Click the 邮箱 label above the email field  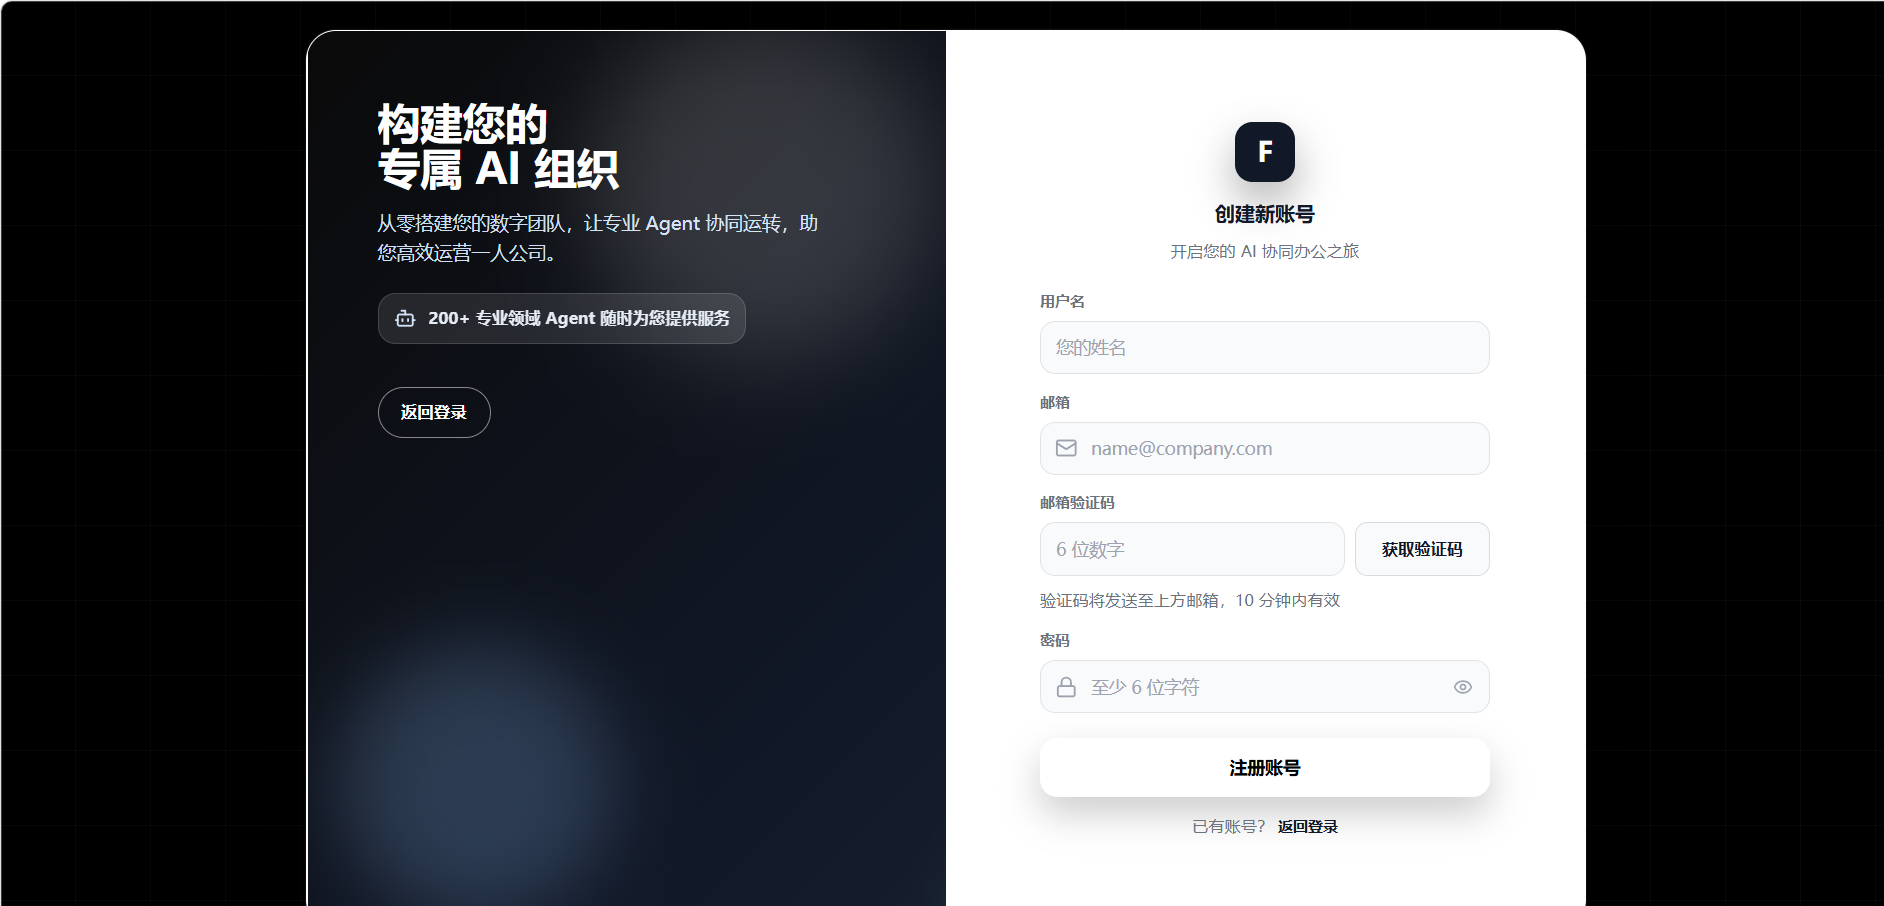(1055, 403)
